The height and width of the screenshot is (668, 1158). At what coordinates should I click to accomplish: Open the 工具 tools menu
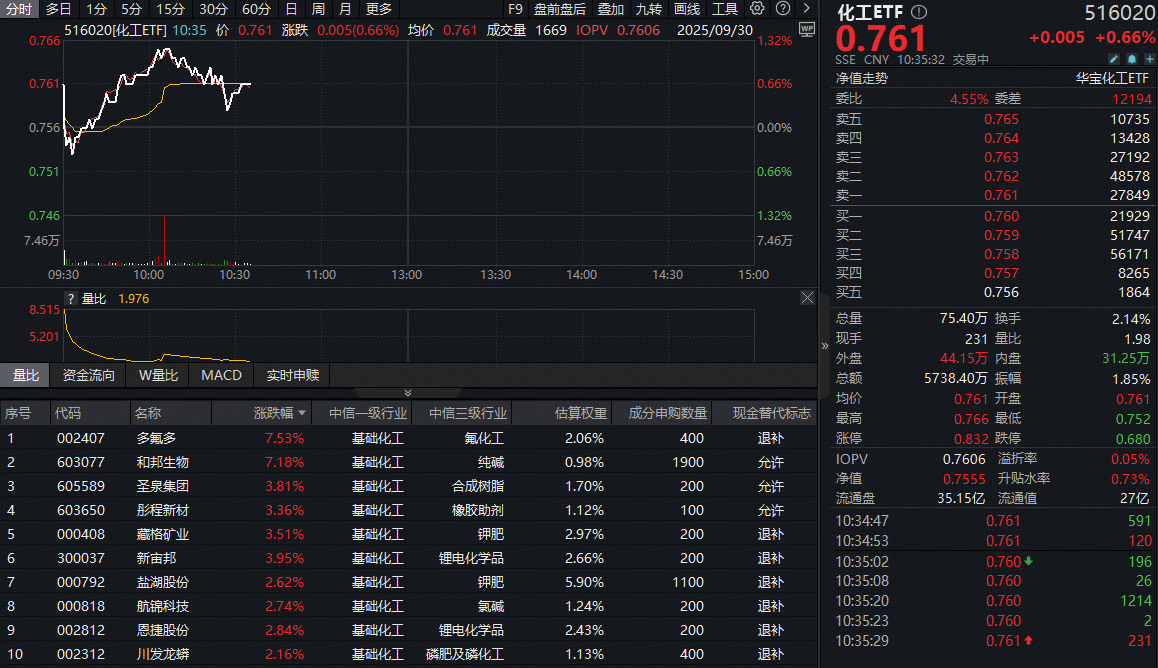tap(724, 9)
